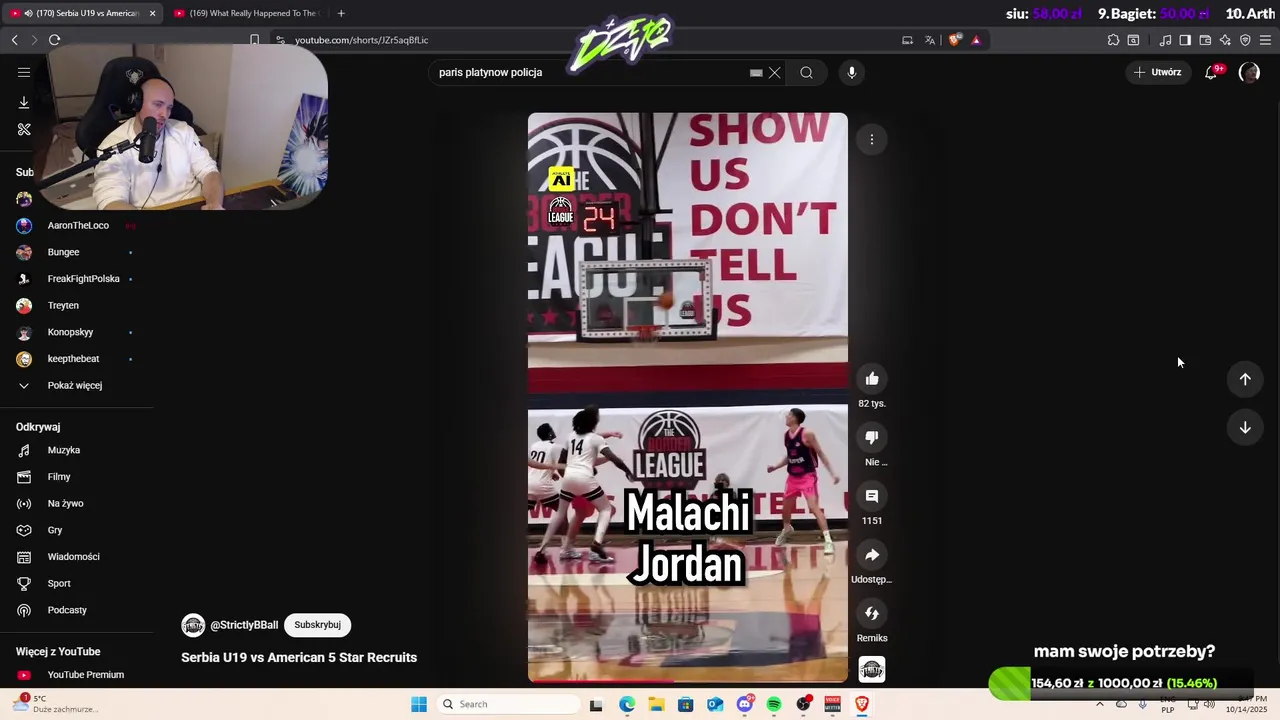Open the on-screen keyboard in search box
This screenshot has width=1280, height=720.
(x=756, y=72)
